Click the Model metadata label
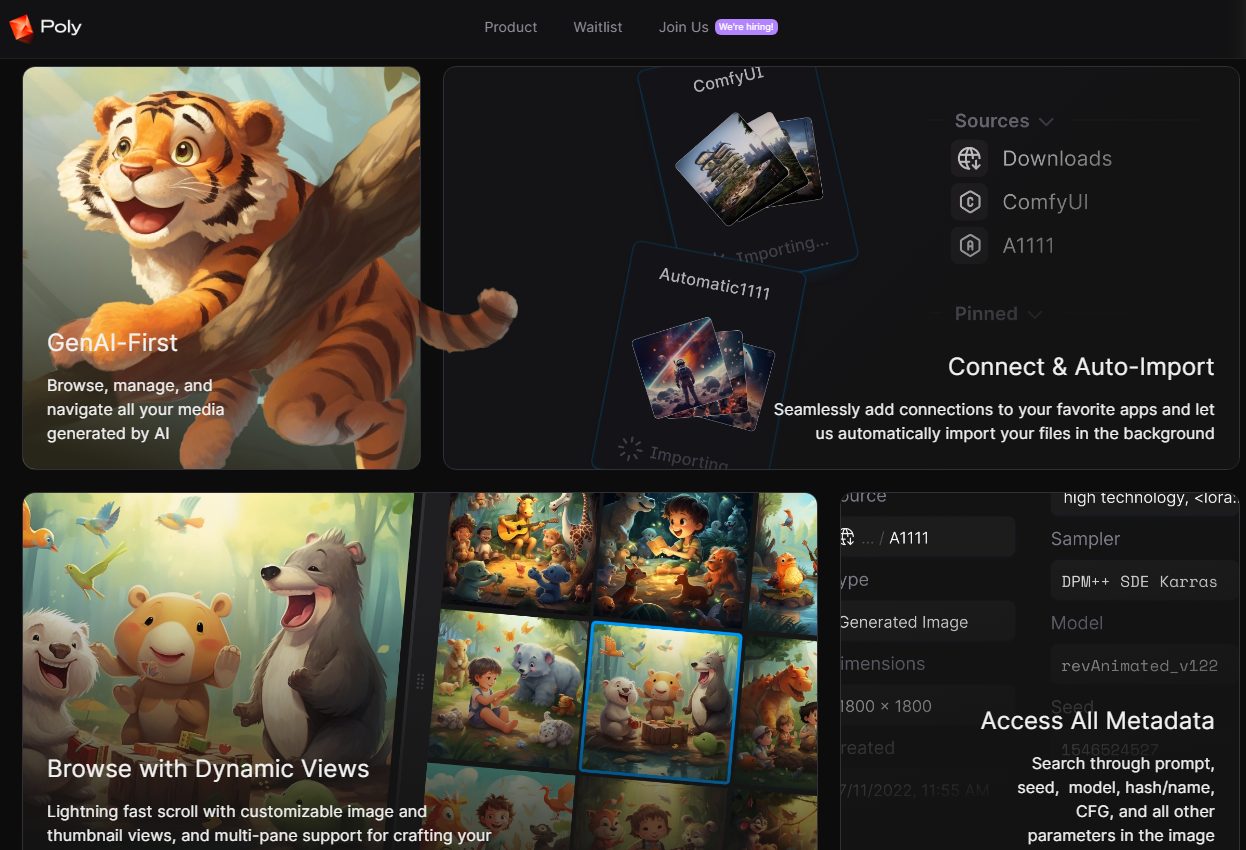The height and width of the screenshot is (850, 1246). 1077,623
